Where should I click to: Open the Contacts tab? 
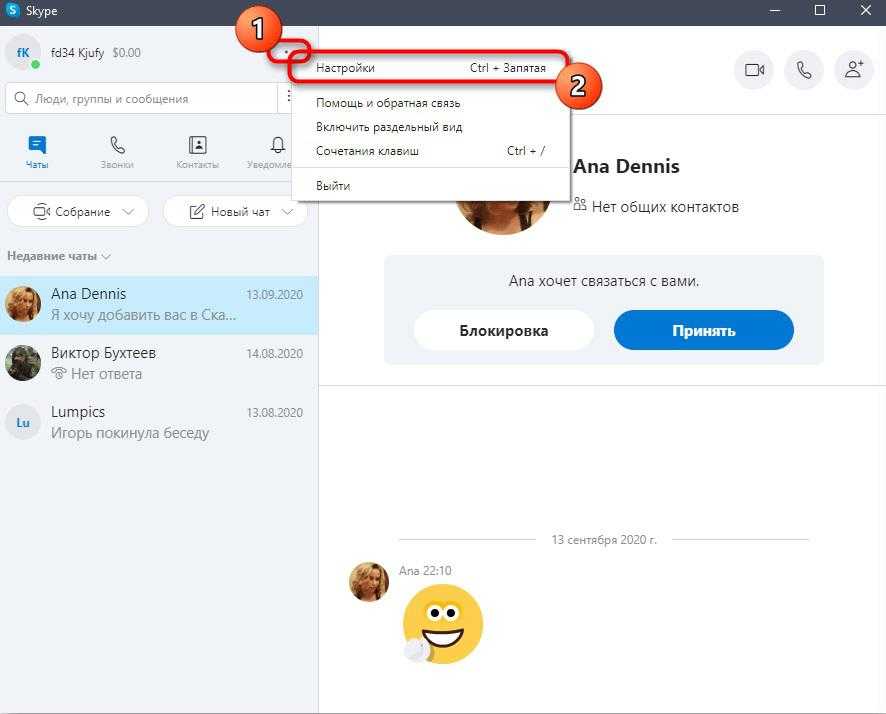click(x=197, y=152)
